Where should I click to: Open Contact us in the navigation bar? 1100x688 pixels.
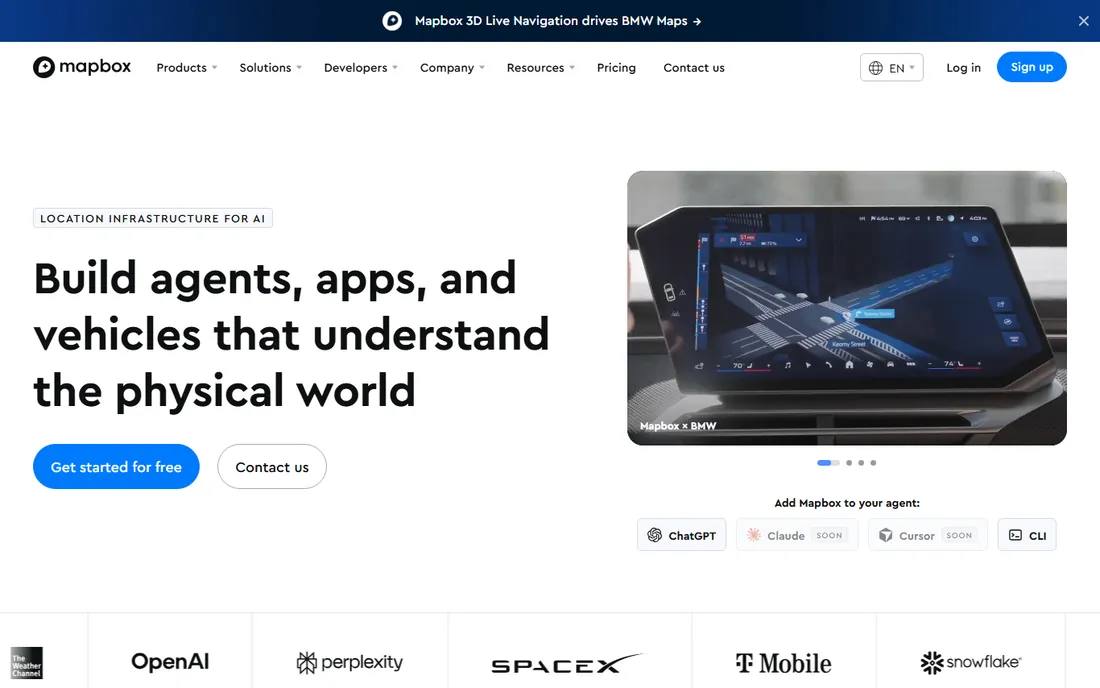694,68
